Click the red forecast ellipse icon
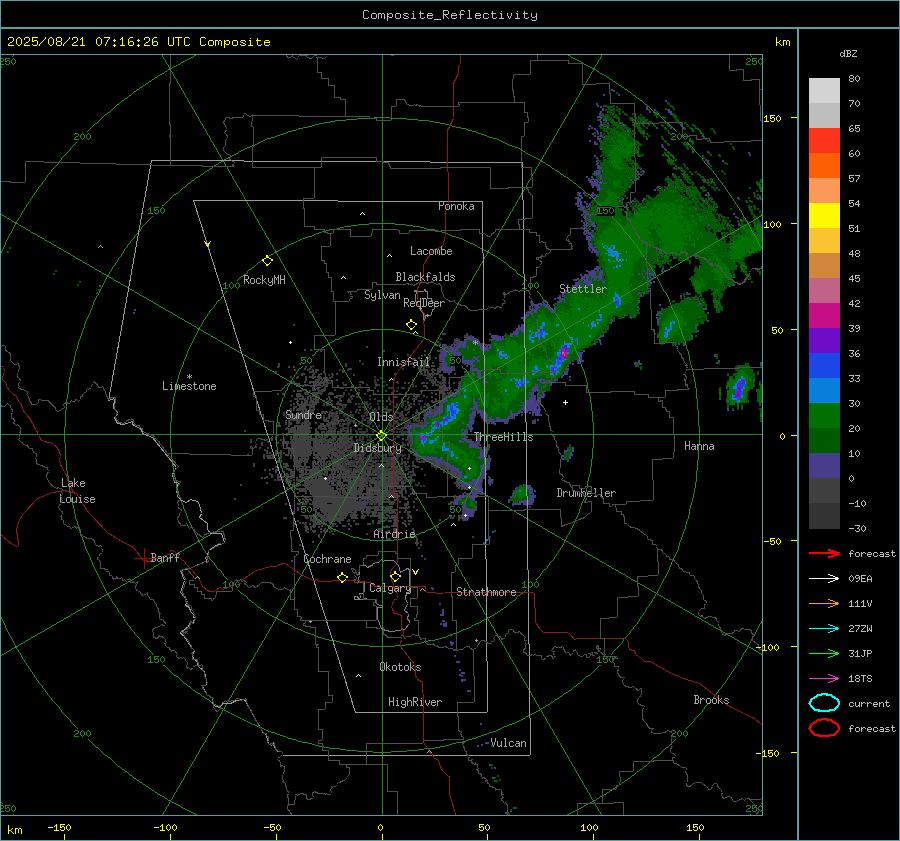This screenshot has width=900, height=841. click(x=824, y=728)
